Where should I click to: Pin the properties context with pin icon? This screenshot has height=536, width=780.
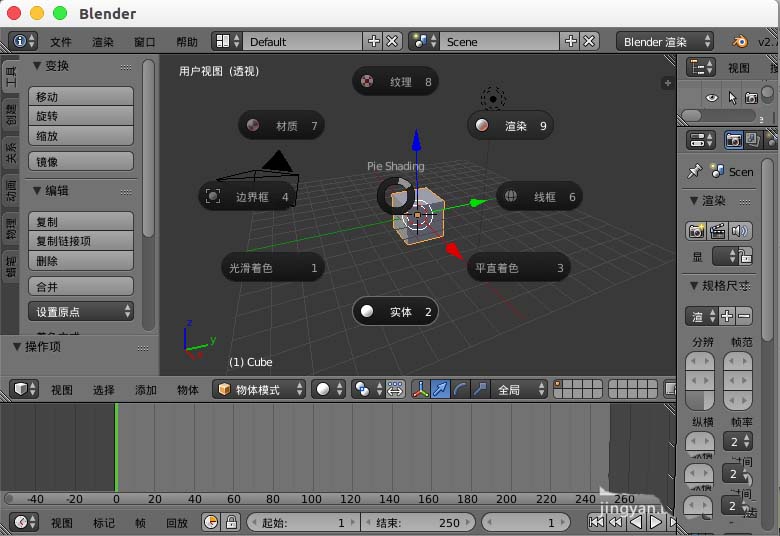694,171
